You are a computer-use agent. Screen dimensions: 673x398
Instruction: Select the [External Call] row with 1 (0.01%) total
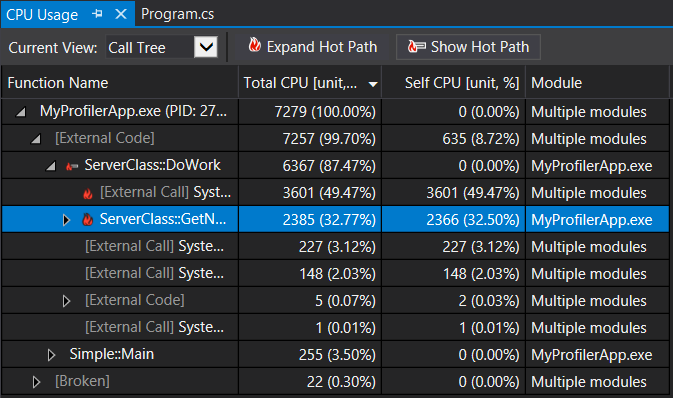pos(335,328)
